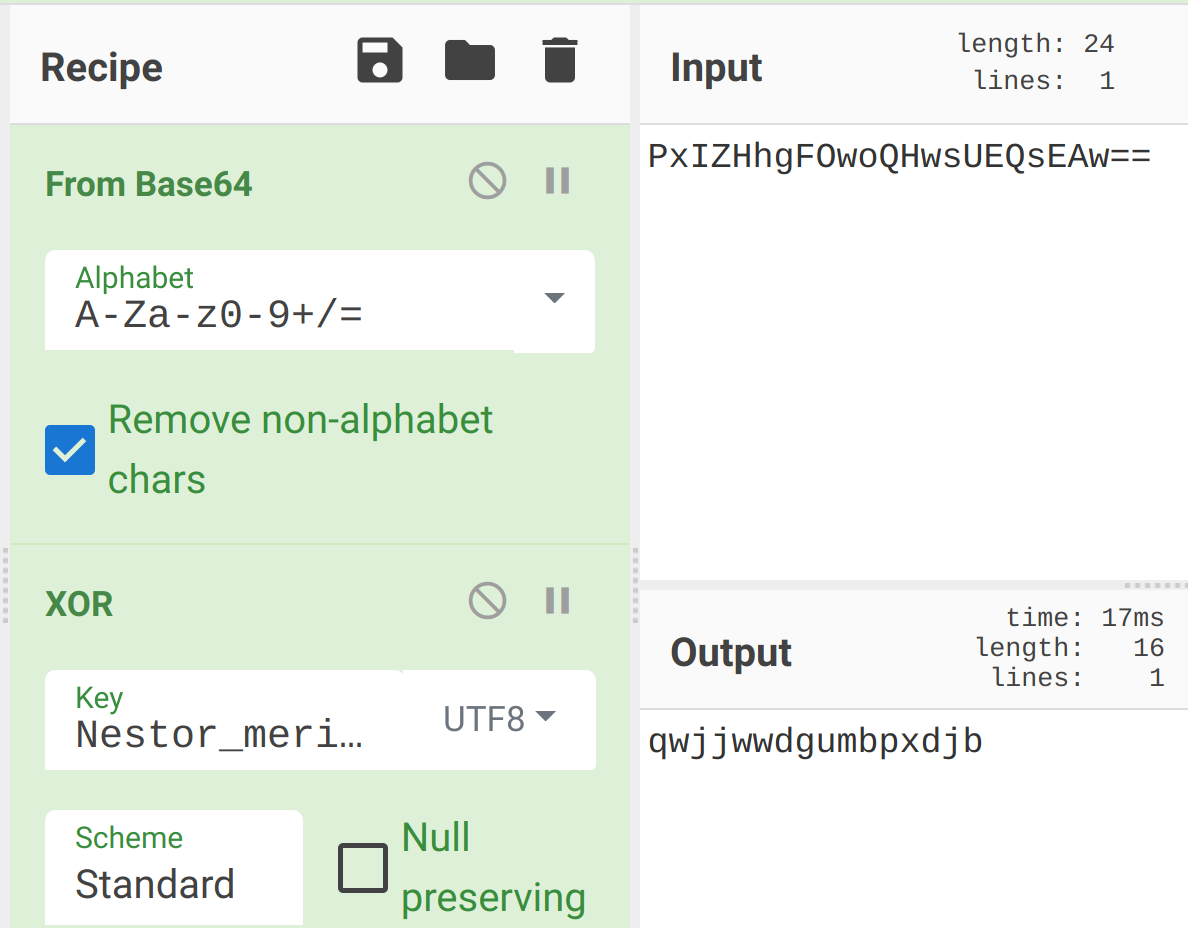Open the Scheme dropdown set to Standard

click(x=174, y=867)
